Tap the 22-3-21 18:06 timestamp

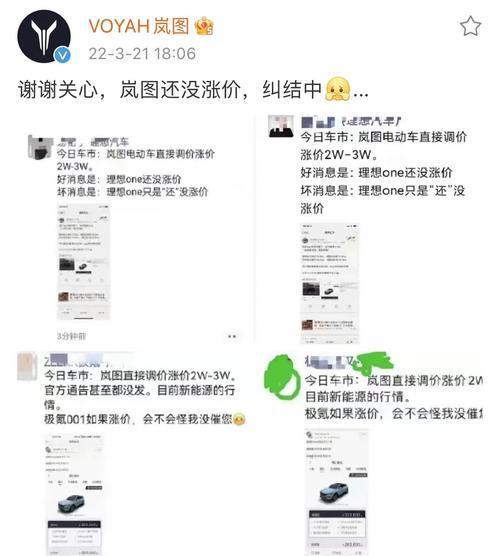coord(142,54)
